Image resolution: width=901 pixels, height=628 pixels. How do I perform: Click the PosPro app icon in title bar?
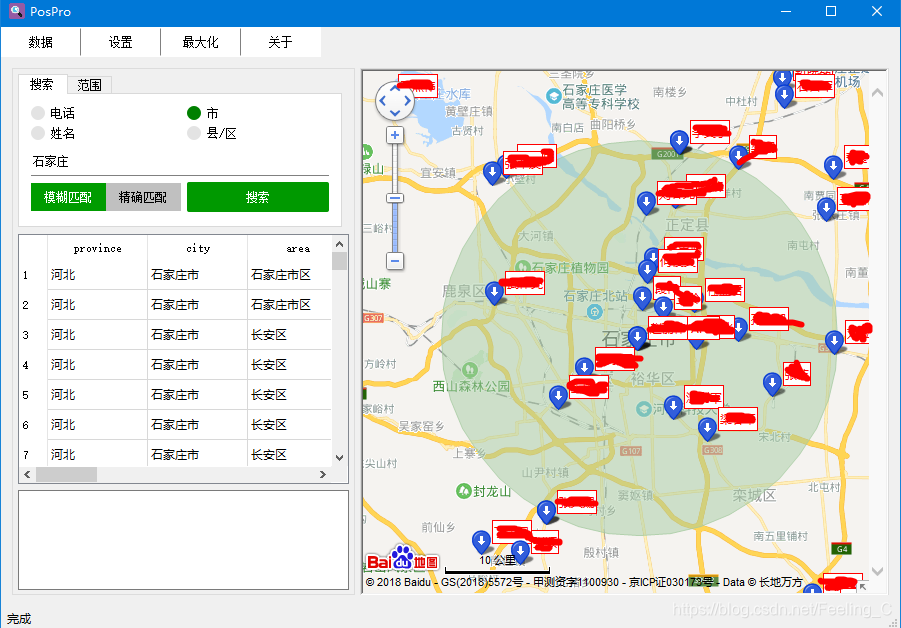pos(17,11)
